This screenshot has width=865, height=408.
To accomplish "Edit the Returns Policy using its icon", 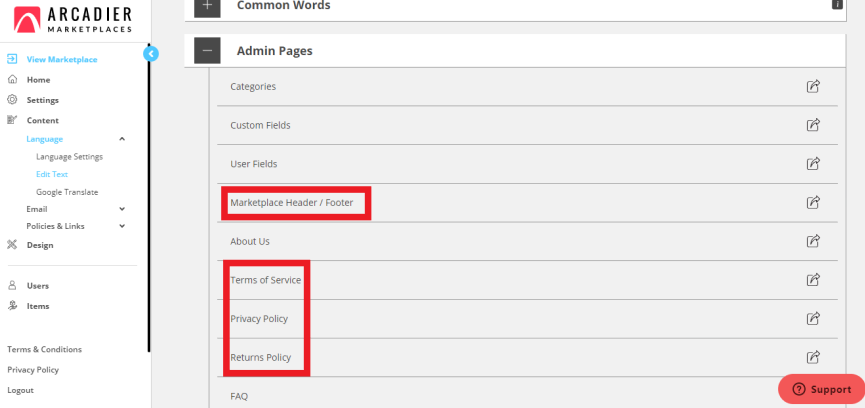I will pyautogui.click(x=813, y=357).
